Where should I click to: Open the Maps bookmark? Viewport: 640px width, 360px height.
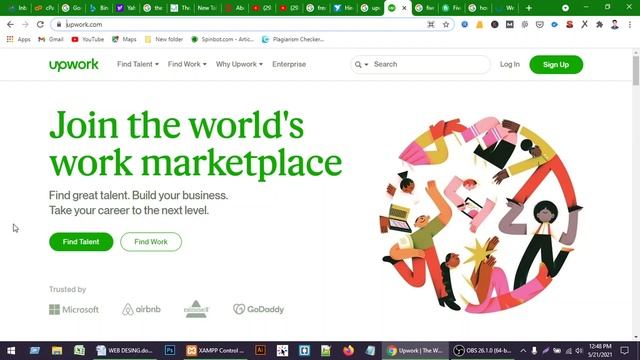tap(124, 39)
